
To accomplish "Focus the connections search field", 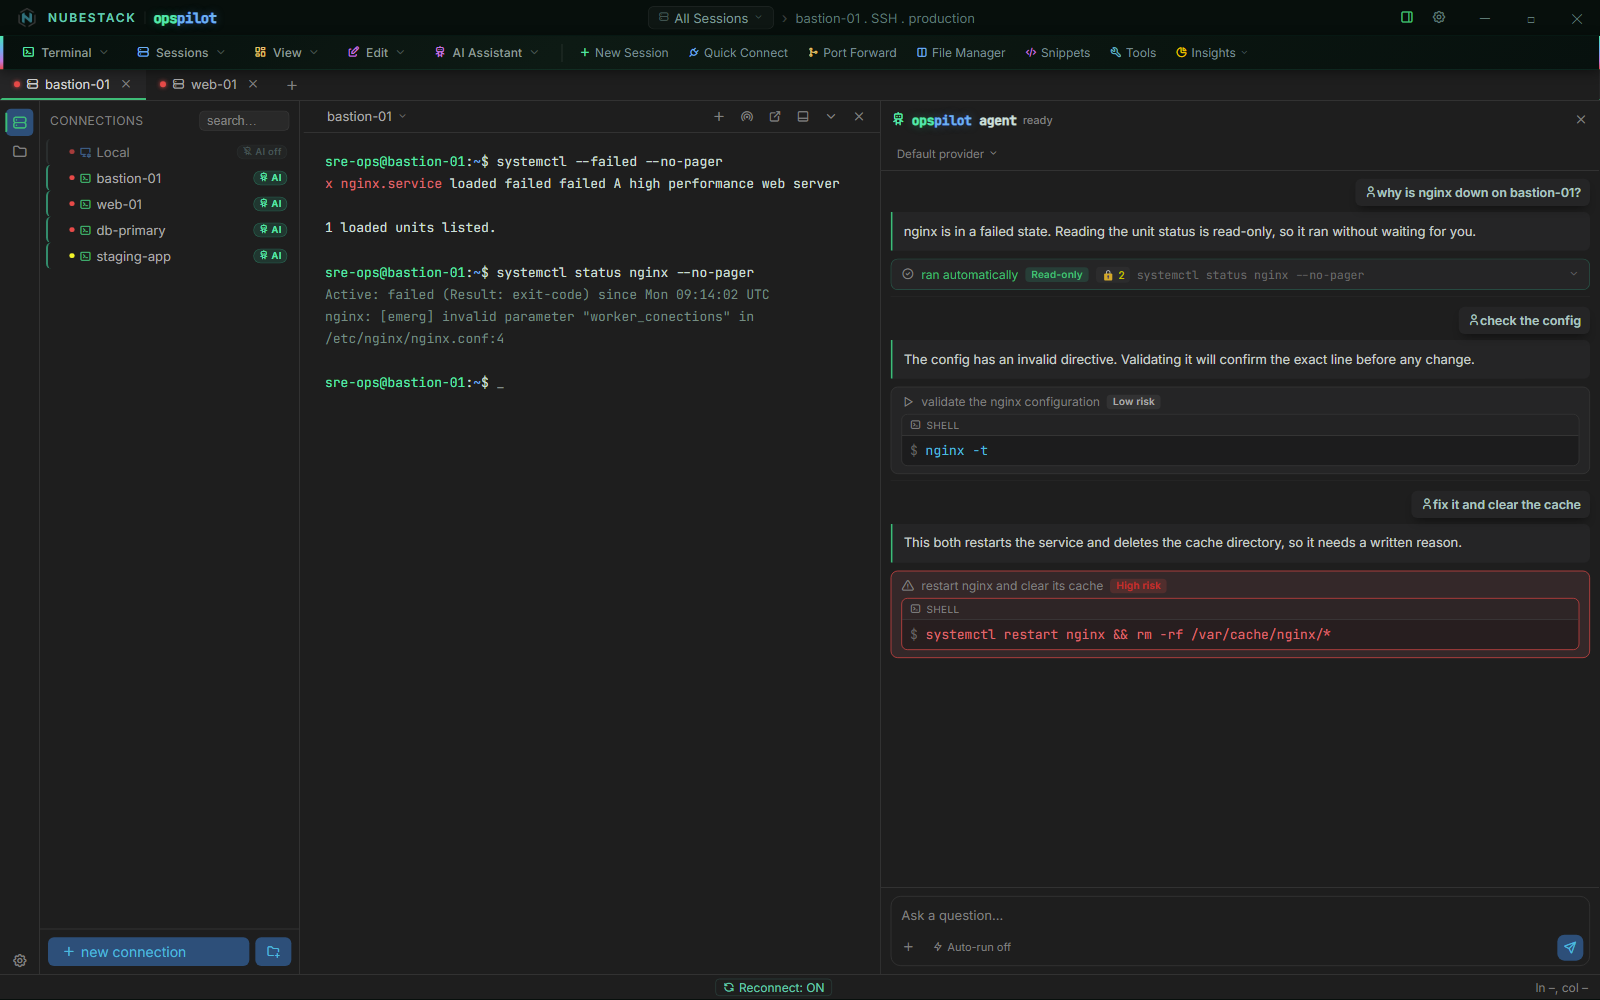I will point(244,121).
